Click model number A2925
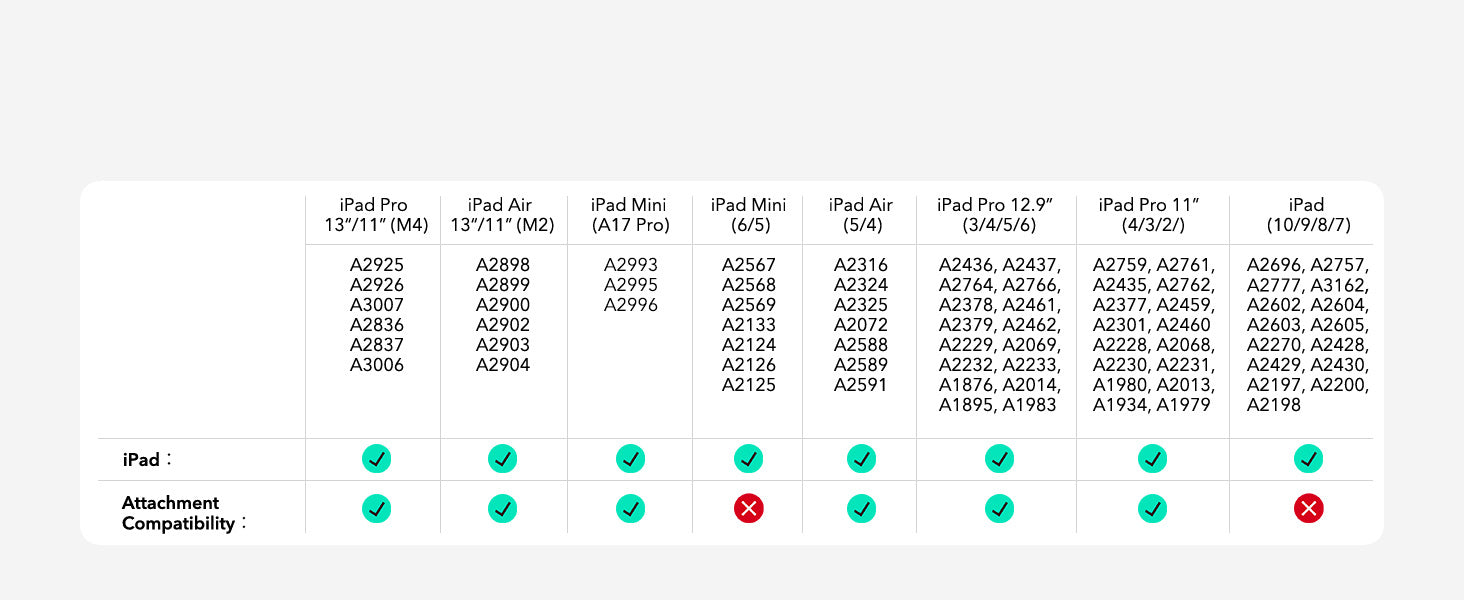This screenshot has width=1464, height=600. (x=377, y=266)
